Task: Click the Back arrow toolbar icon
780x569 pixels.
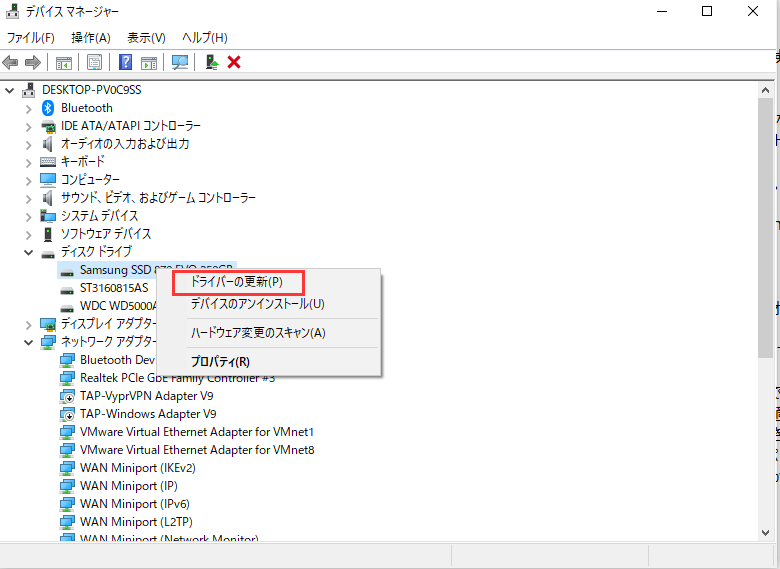Action: [10, 63]
